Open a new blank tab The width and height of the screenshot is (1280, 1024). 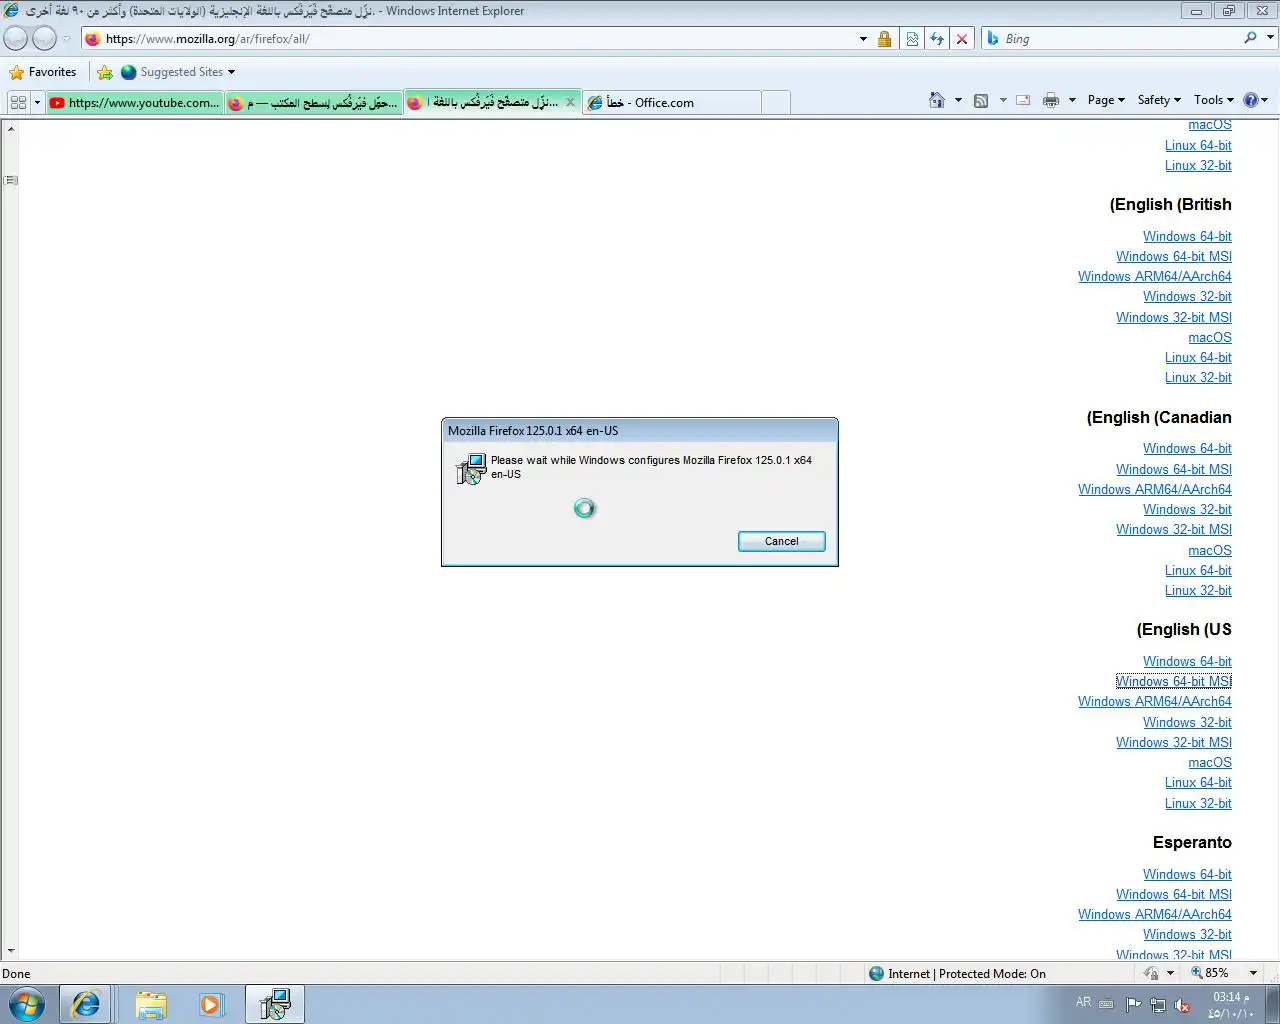(776, 102)
